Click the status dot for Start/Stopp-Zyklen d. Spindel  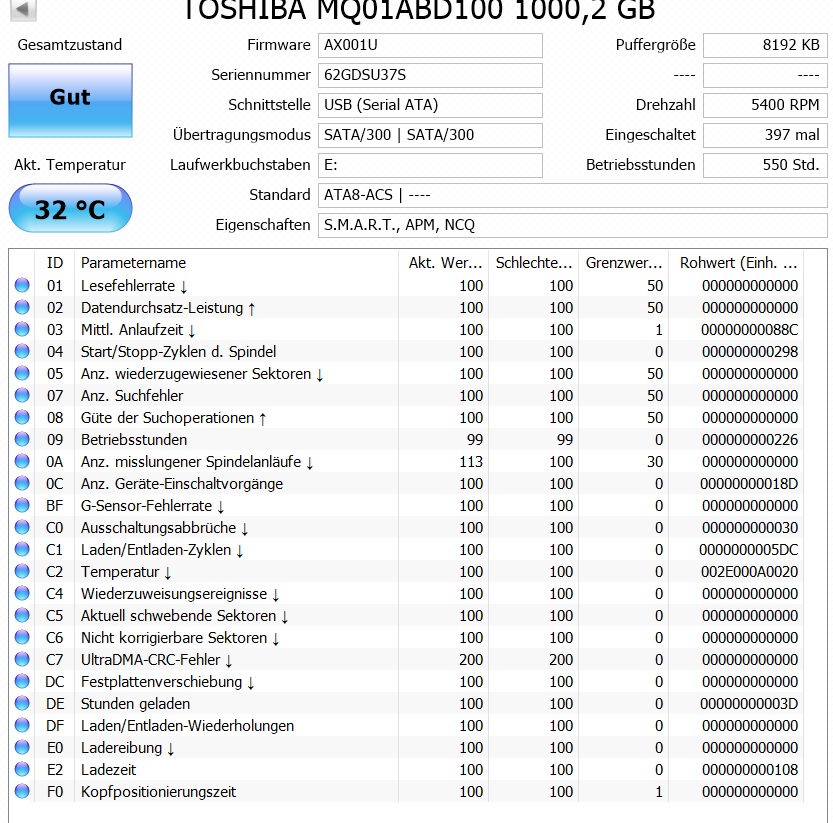[x=22, y=351]
